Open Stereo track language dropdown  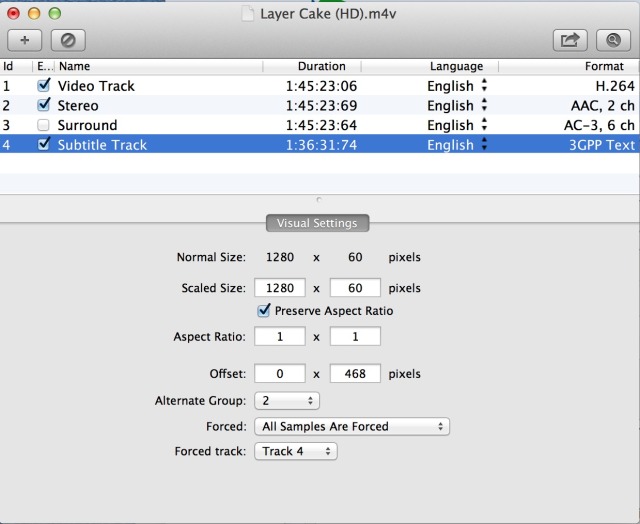pyautogui.click(x=484, y=105)
